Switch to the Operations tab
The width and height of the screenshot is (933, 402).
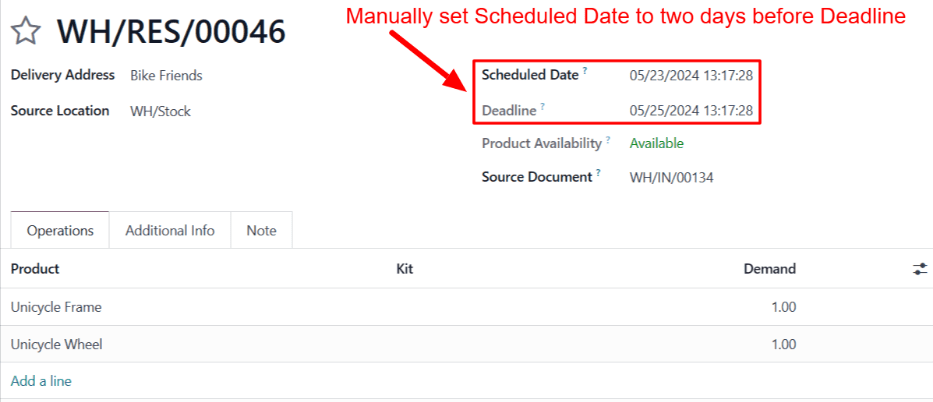coord(60,230)
